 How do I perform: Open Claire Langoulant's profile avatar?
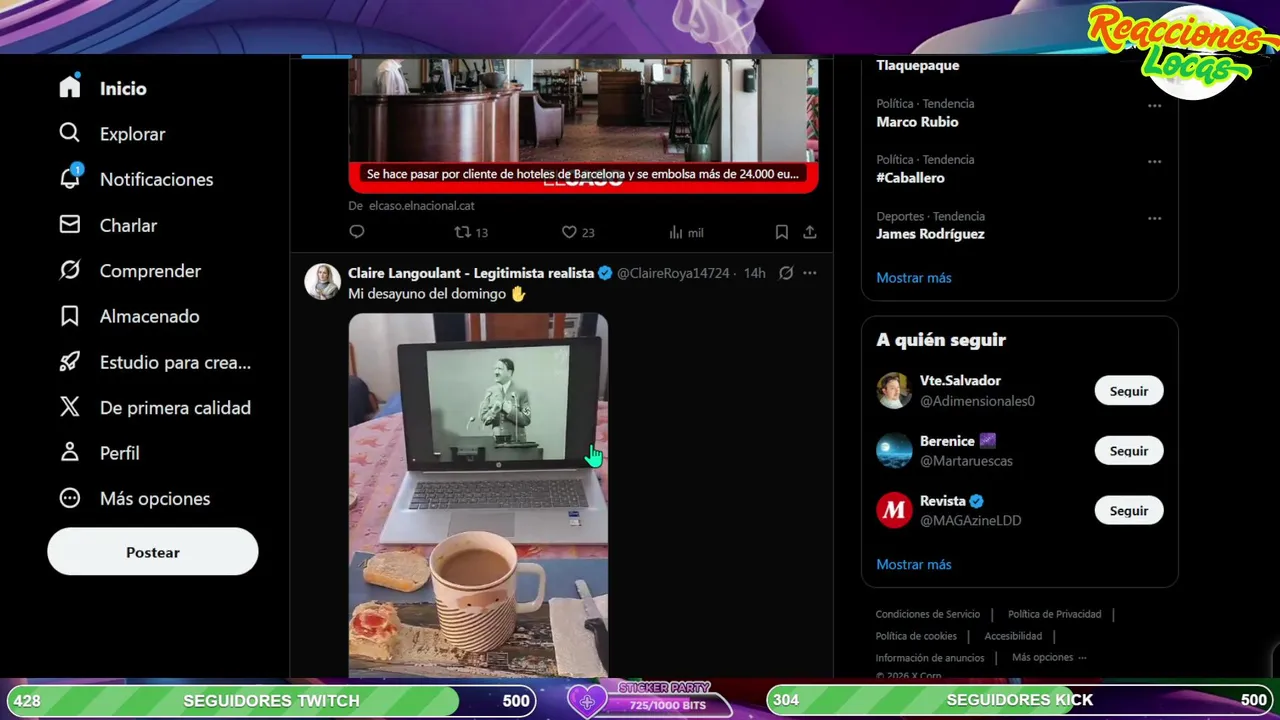pos(322,282)
